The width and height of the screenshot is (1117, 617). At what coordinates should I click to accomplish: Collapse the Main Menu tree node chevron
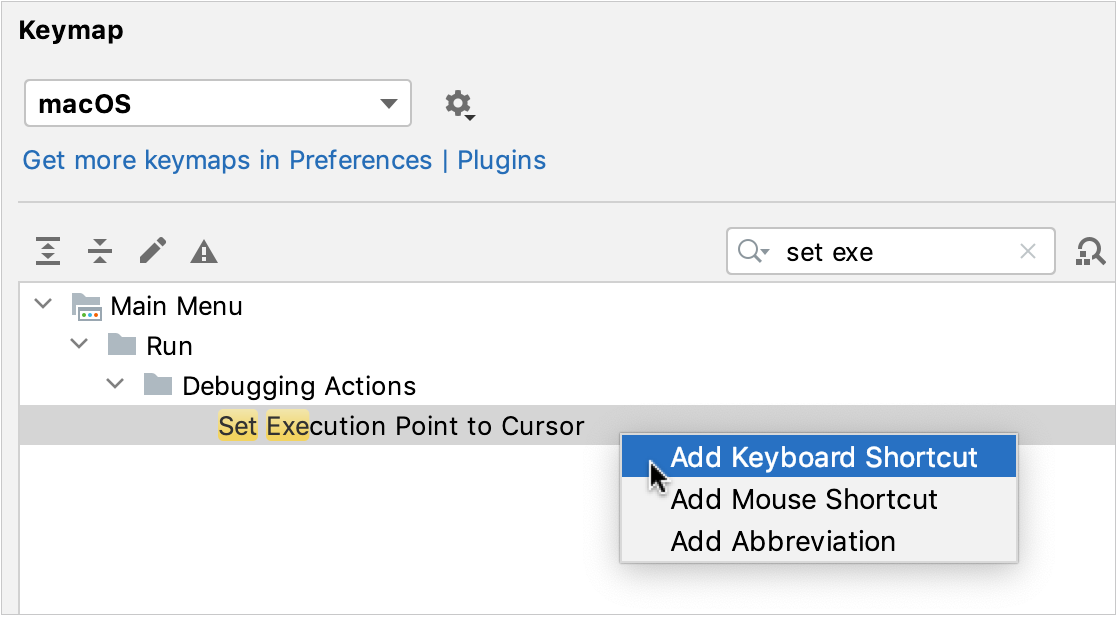pyautogui.click(x=42, y=305)
